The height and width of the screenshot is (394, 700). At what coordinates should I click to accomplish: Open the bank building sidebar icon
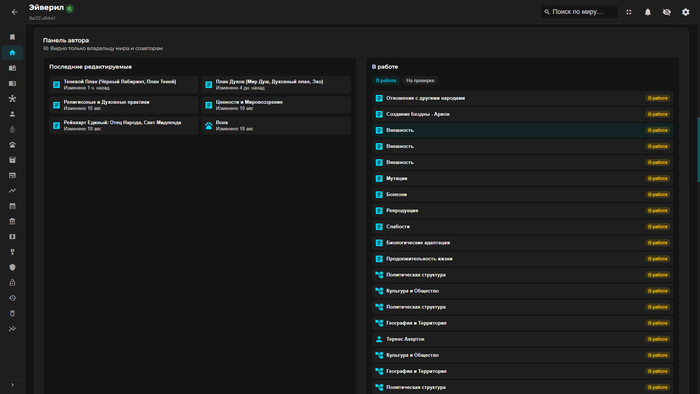[12, 221]
